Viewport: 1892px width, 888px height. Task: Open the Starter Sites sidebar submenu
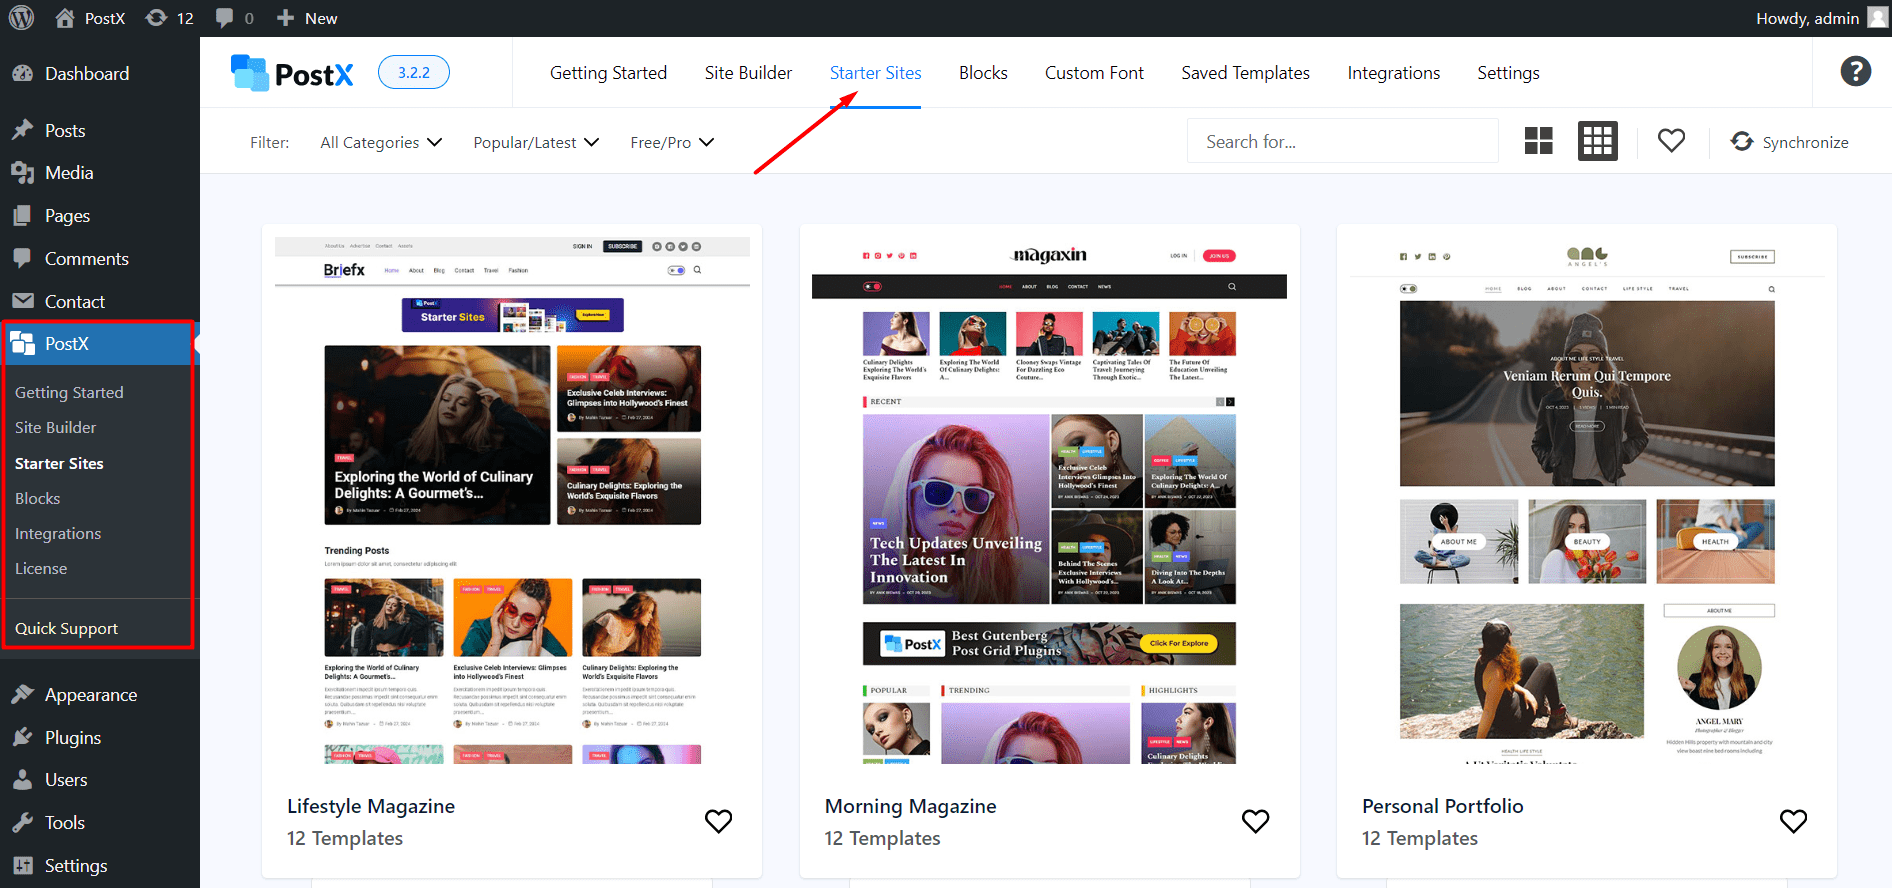click(59, 463)
